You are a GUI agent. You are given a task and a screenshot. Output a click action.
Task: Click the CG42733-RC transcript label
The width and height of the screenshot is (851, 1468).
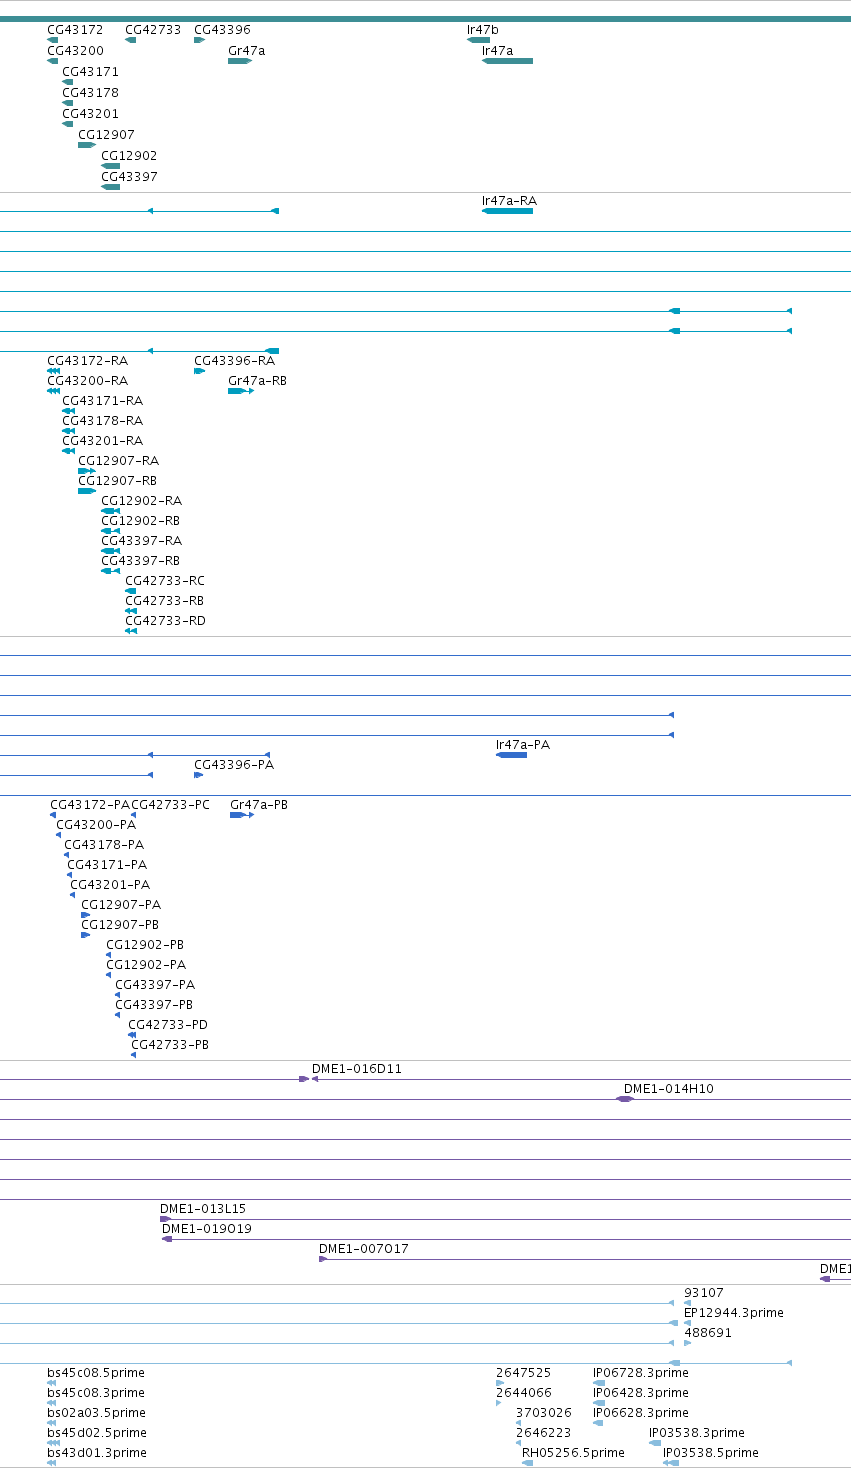click(165, 581)
